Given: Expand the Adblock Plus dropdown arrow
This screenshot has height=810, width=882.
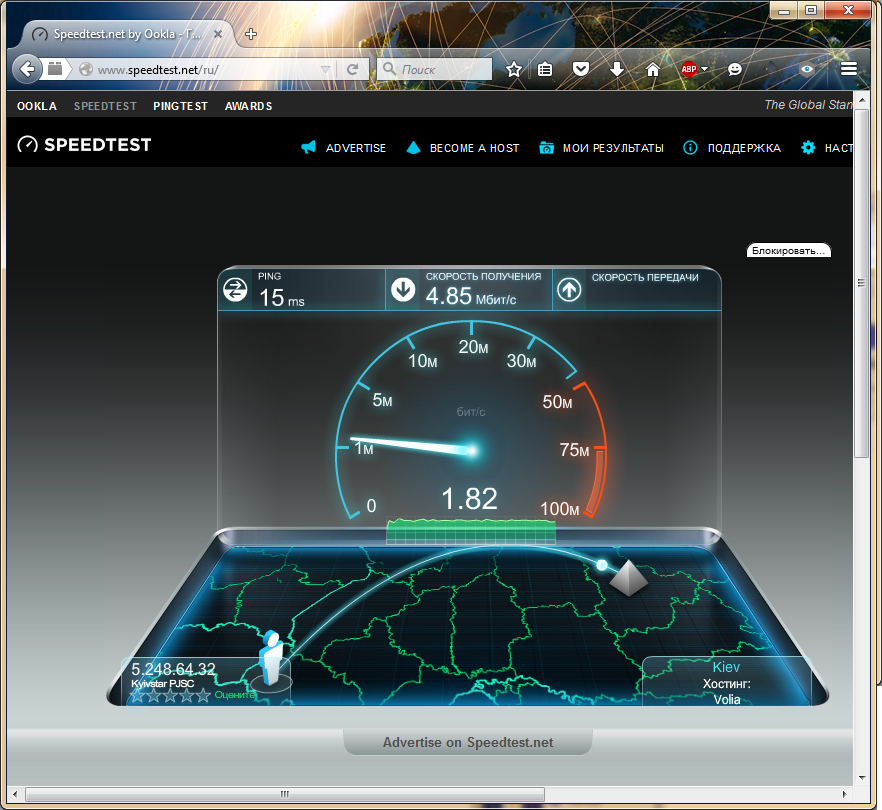Looking at the screenshot, I should click(705, 69).
